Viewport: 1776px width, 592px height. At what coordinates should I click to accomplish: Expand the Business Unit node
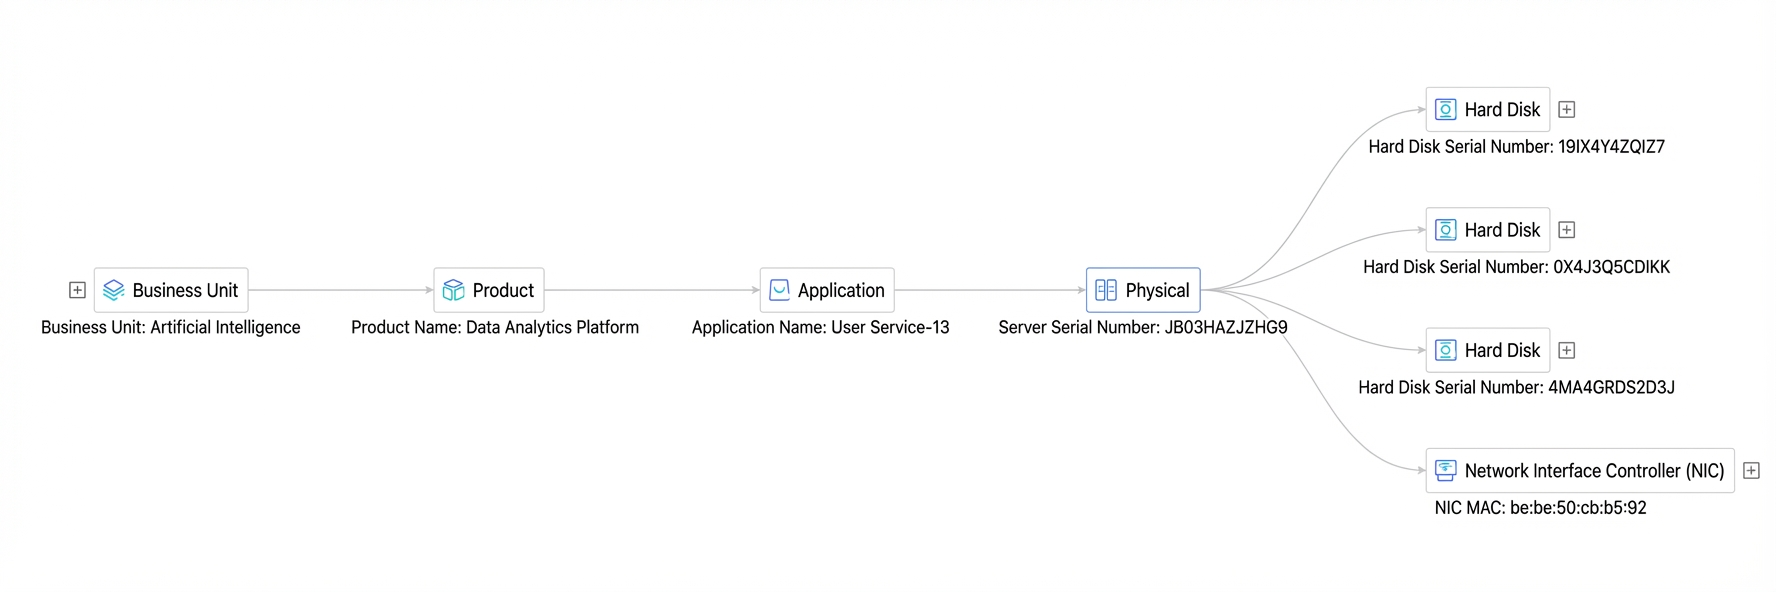pos(77,290)
